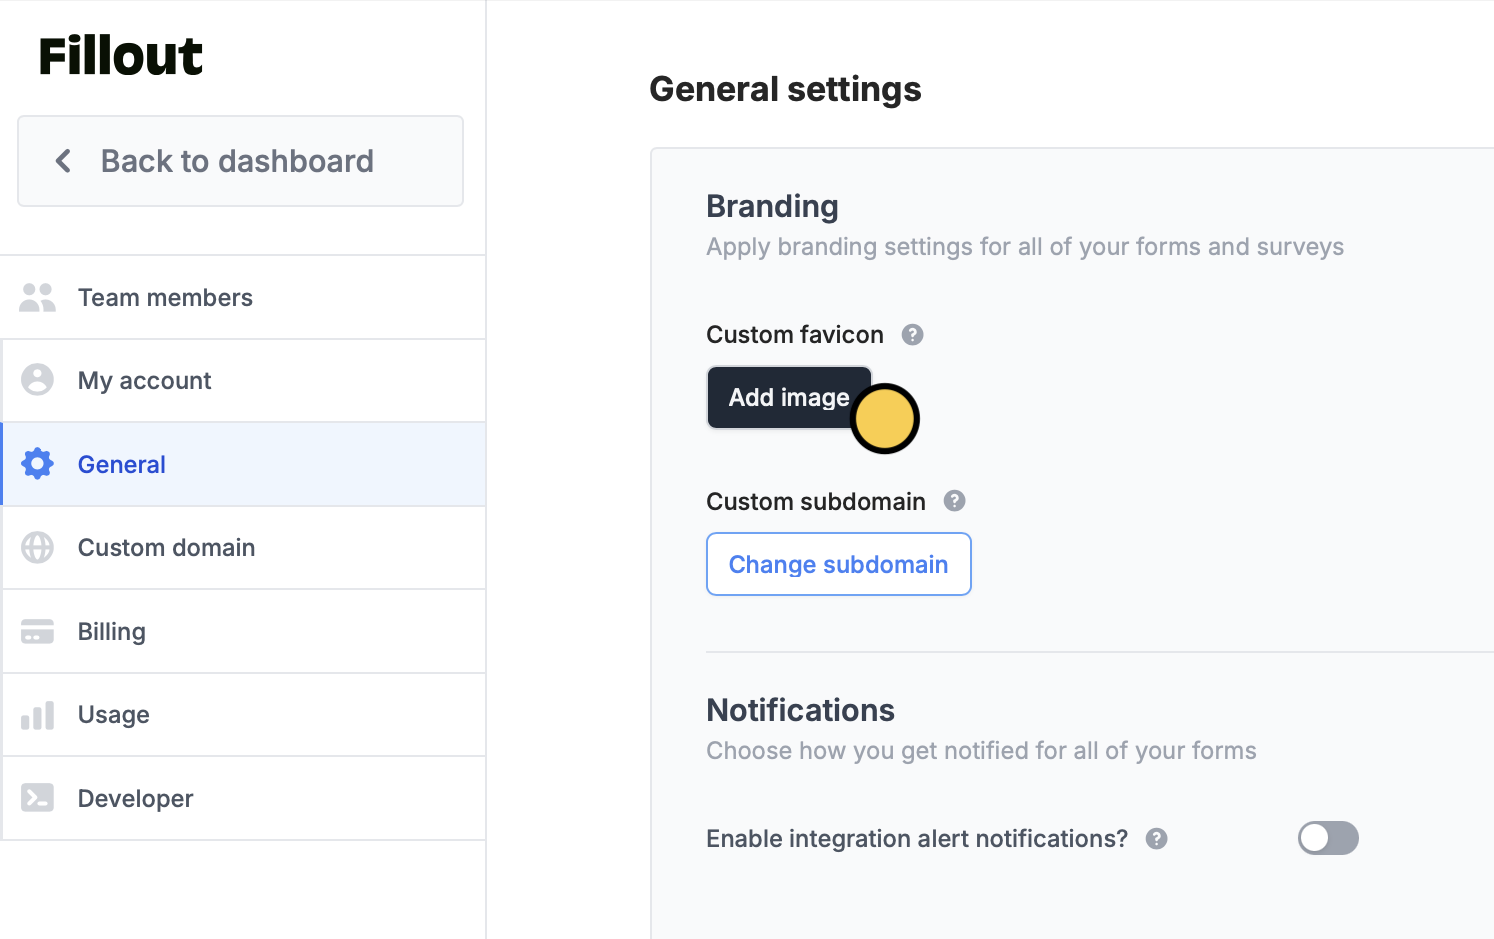Switch to the Billing section
The height and width of the screenshot is (939, 1494).
[111, 631]
